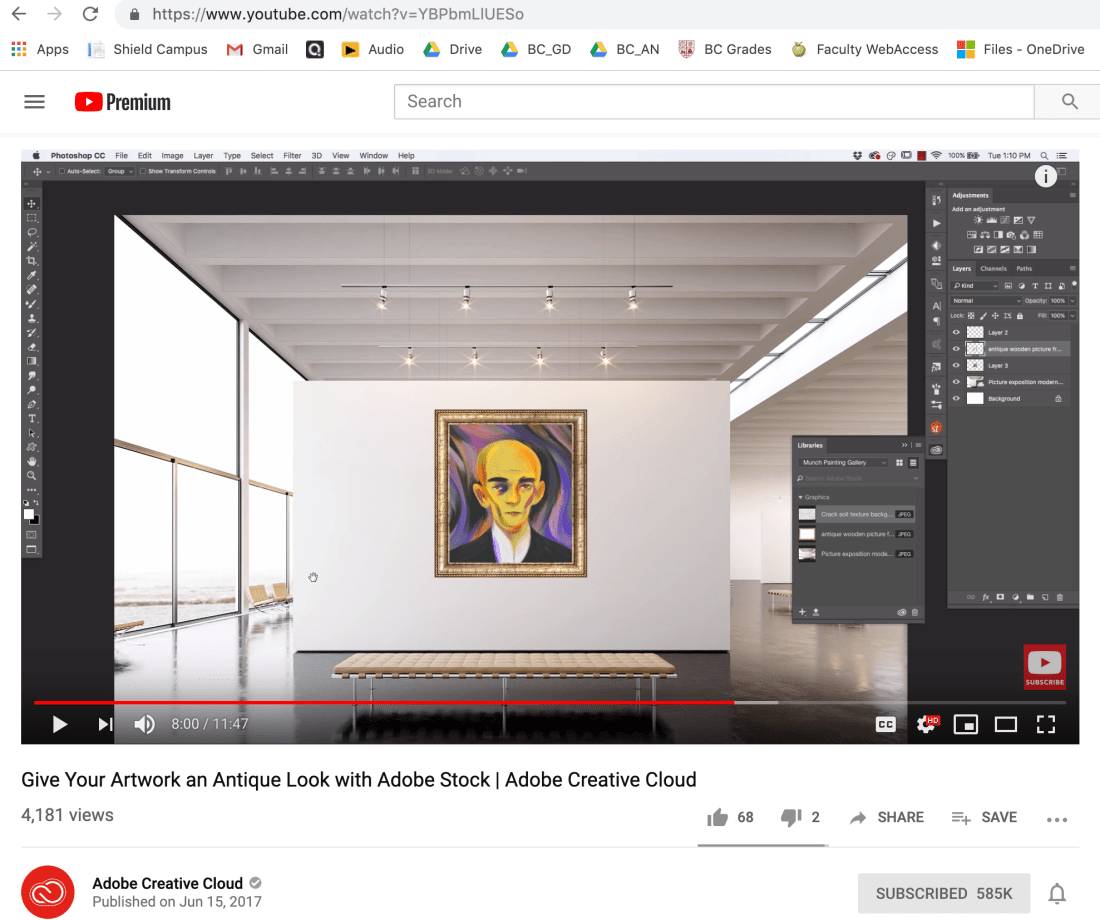The width and height of the screenshot is (1100, 920).
Task: Click the Curves adjustment icon in Adjustments panel
Action: tap(1005, 220)
